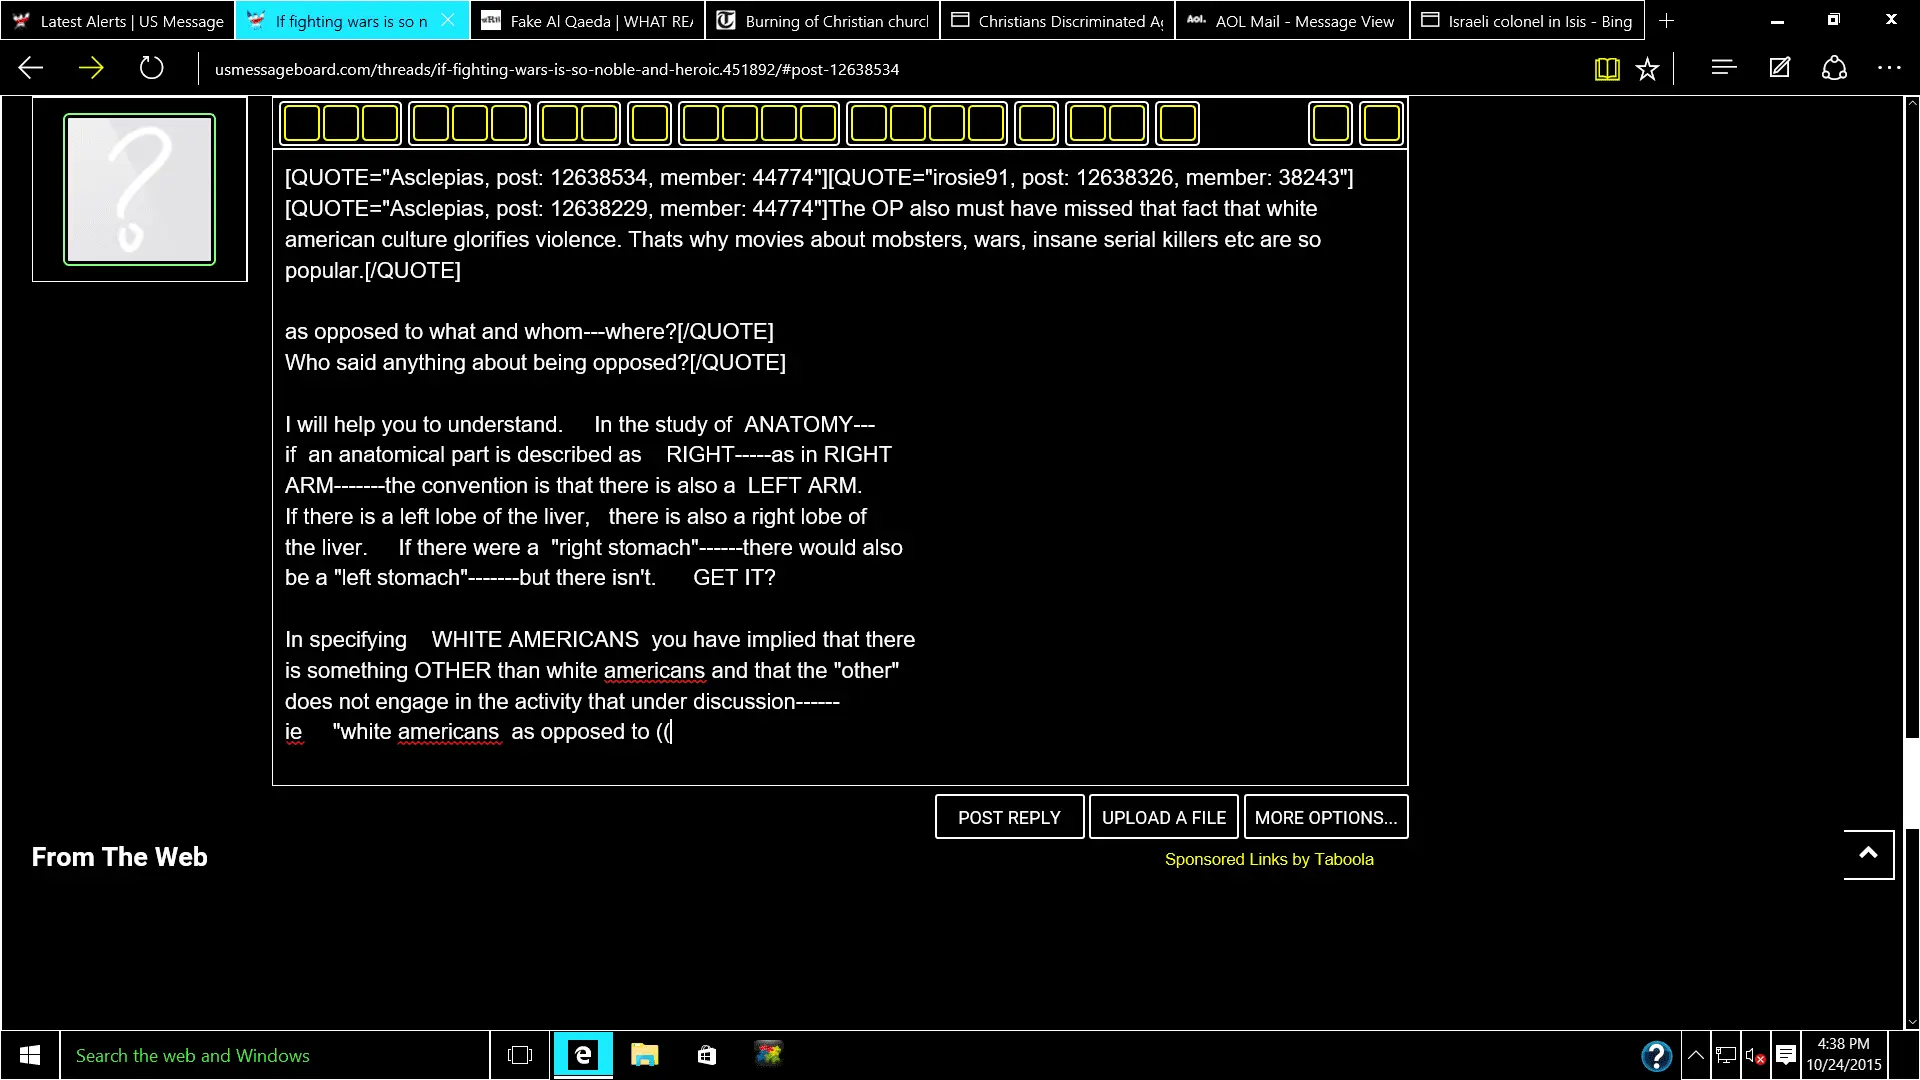Image resolution: width=1920 pixels, height=1080 pixels.
Task: Show hidden system tray icons
Action: [1696, 1055]
